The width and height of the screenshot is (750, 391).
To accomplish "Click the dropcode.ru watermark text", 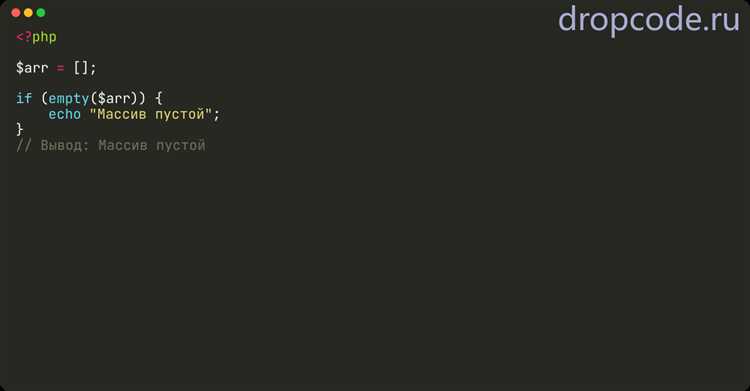I will [649, 21].
